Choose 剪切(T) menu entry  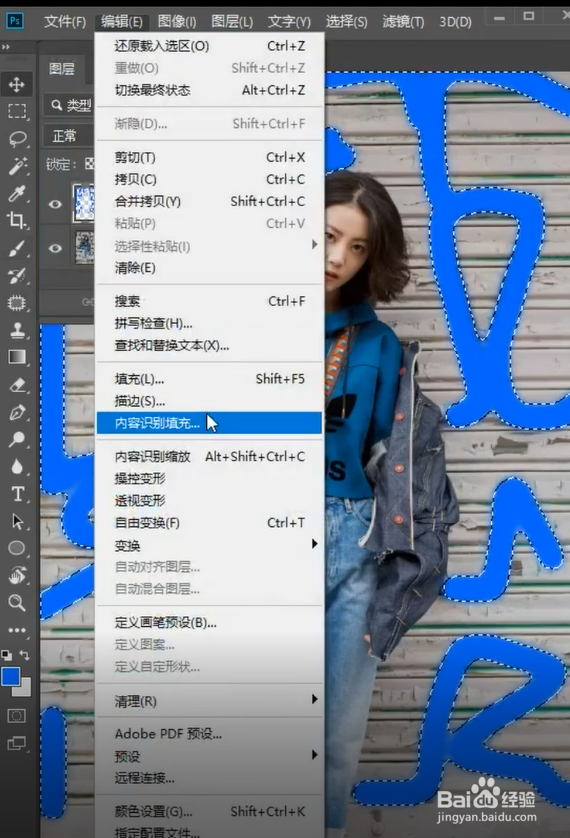pos(209,157)
